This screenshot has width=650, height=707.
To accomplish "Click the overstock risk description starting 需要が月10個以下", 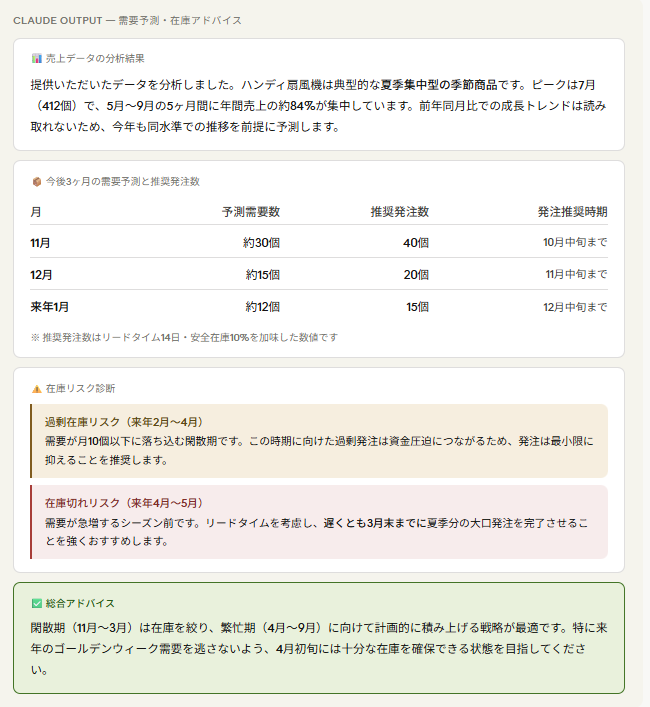I will [319, 450].
